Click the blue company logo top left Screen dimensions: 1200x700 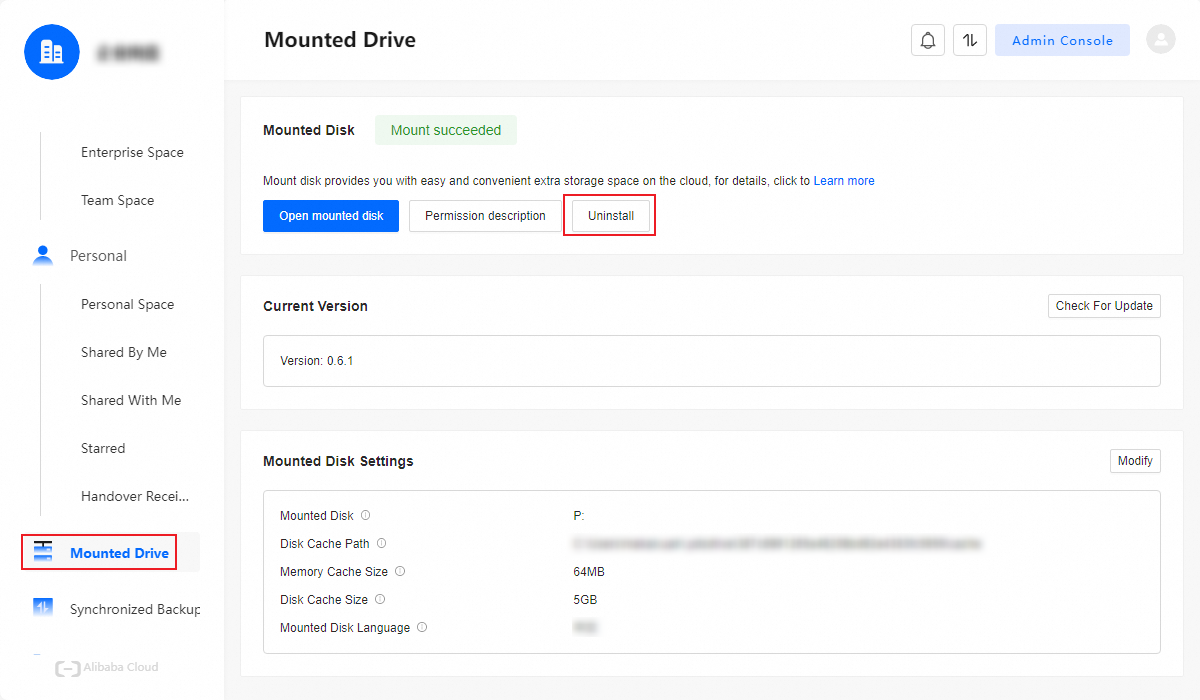[51, 51]
